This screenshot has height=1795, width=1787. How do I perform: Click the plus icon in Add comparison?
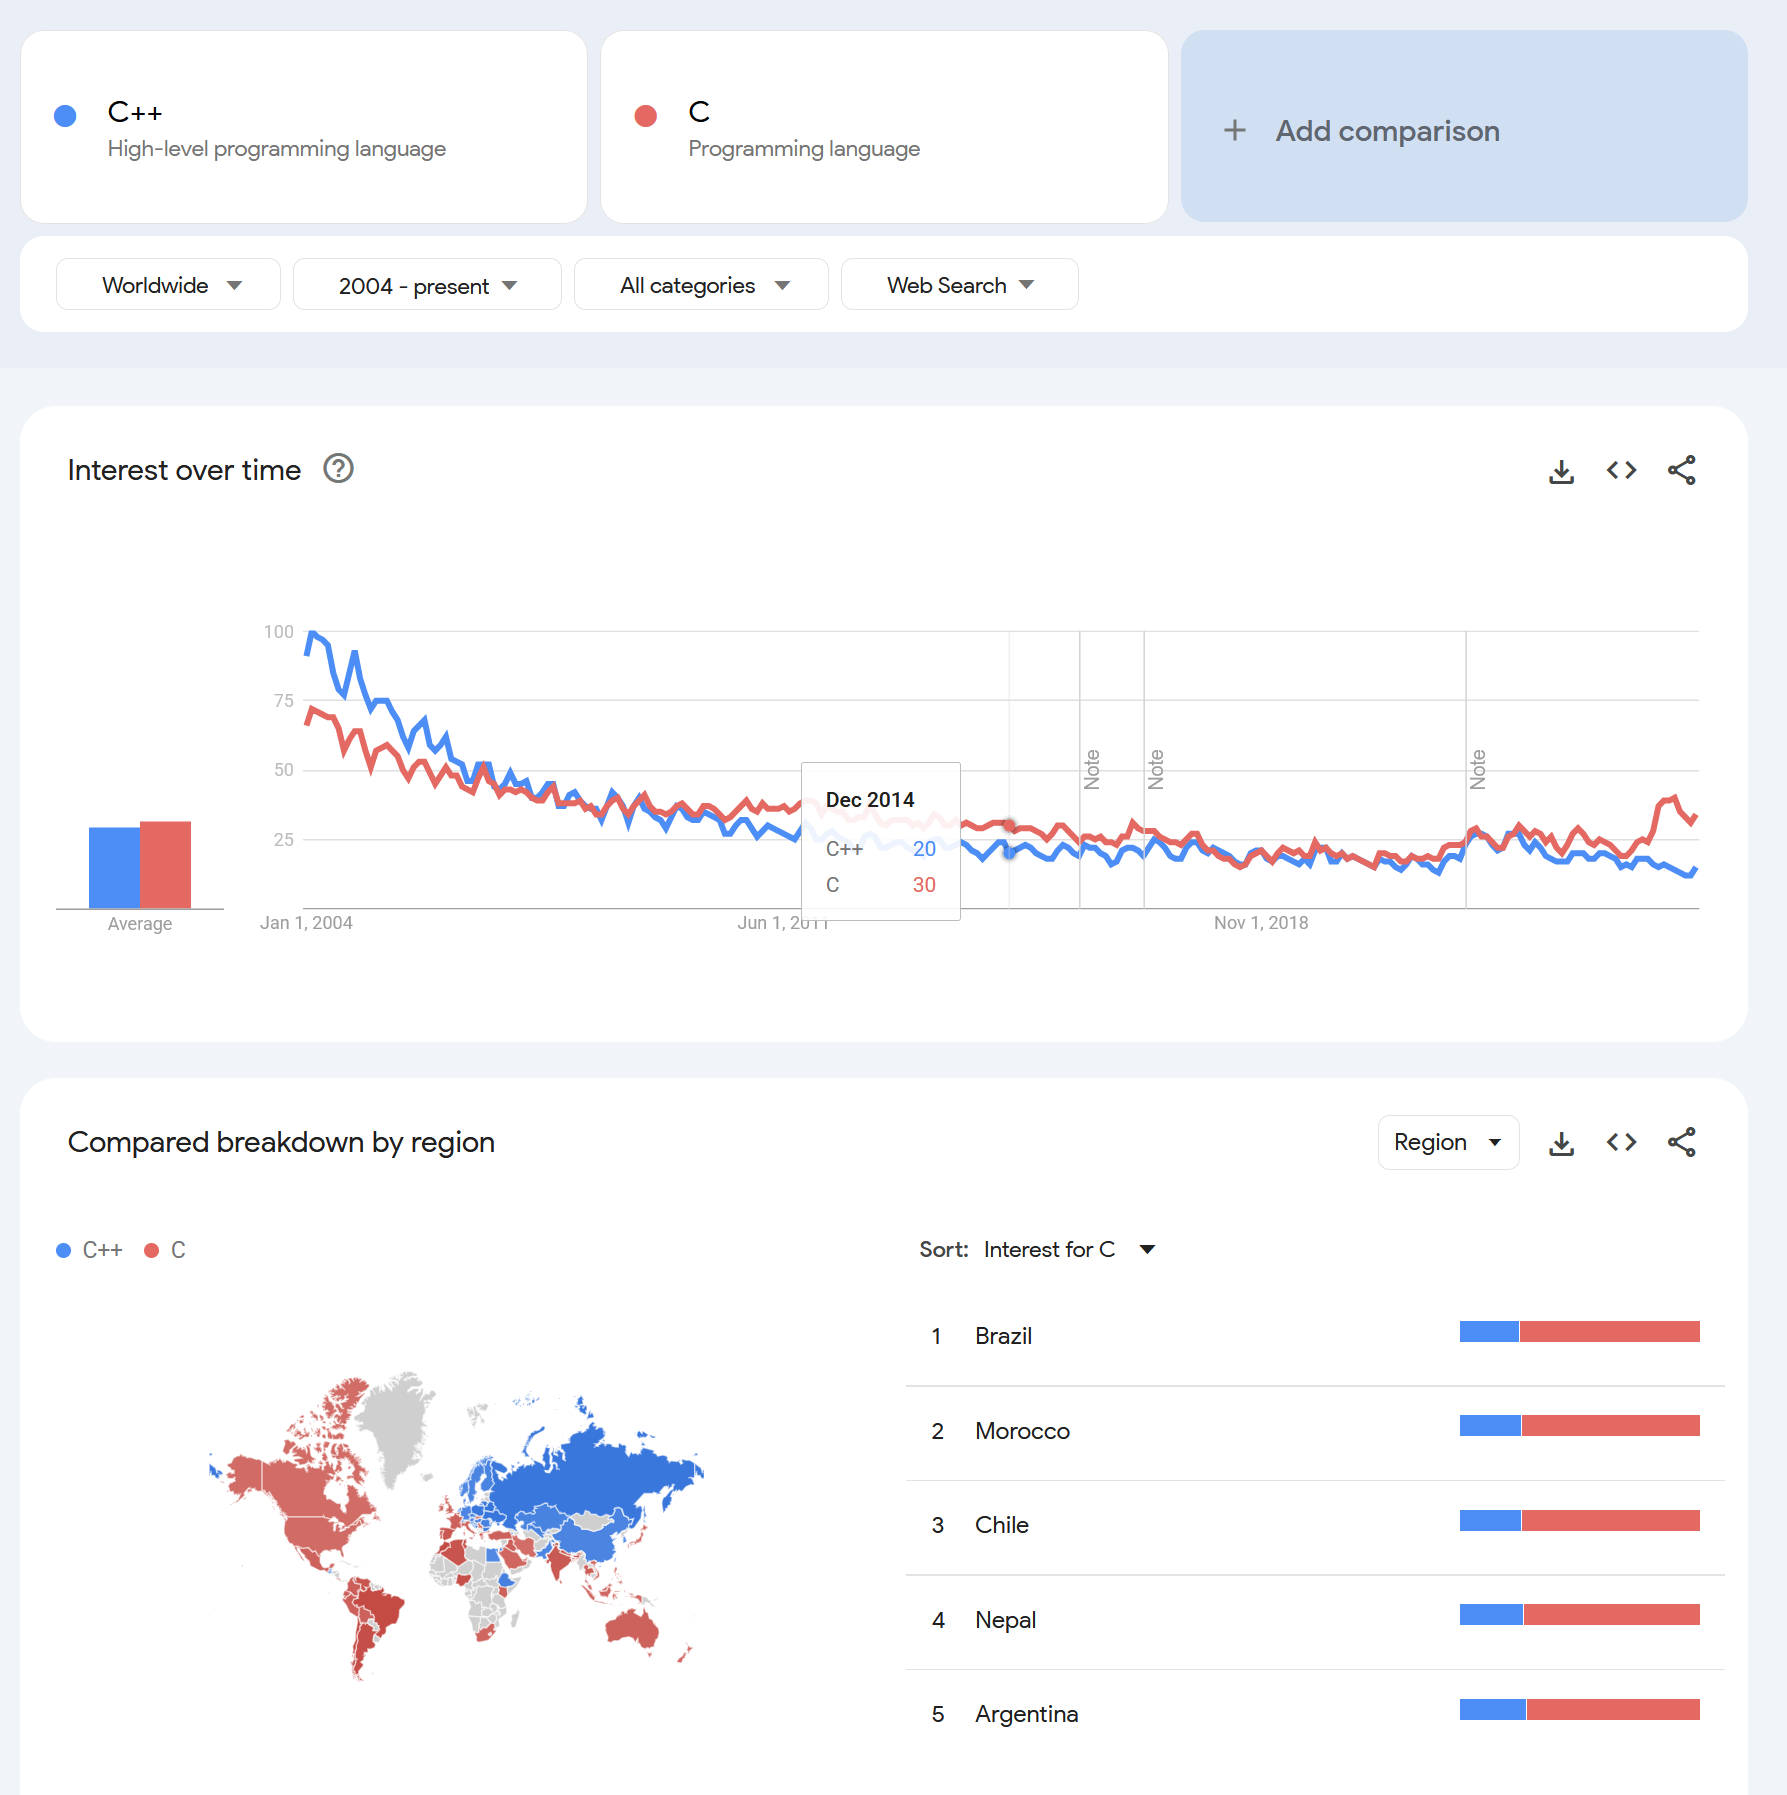pyautogui.click(x=1235, y=130)
